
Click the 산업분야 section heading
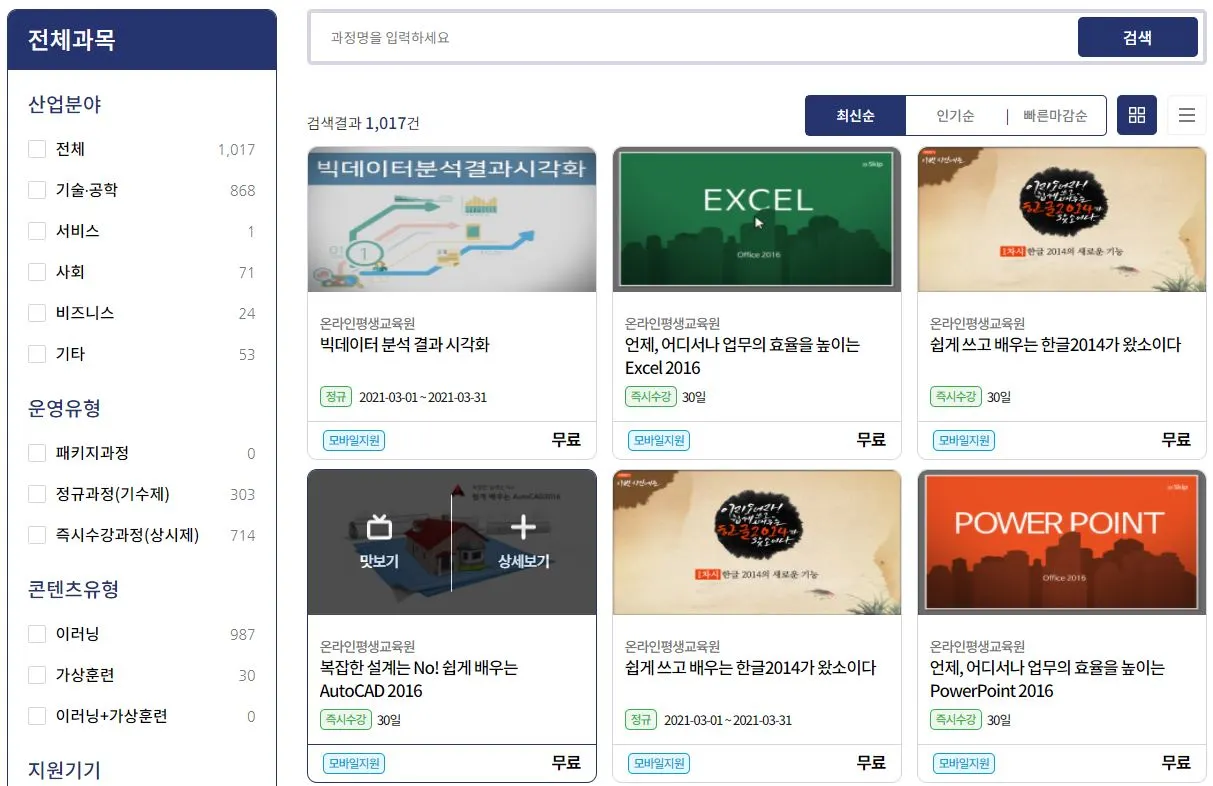(65, 104)
